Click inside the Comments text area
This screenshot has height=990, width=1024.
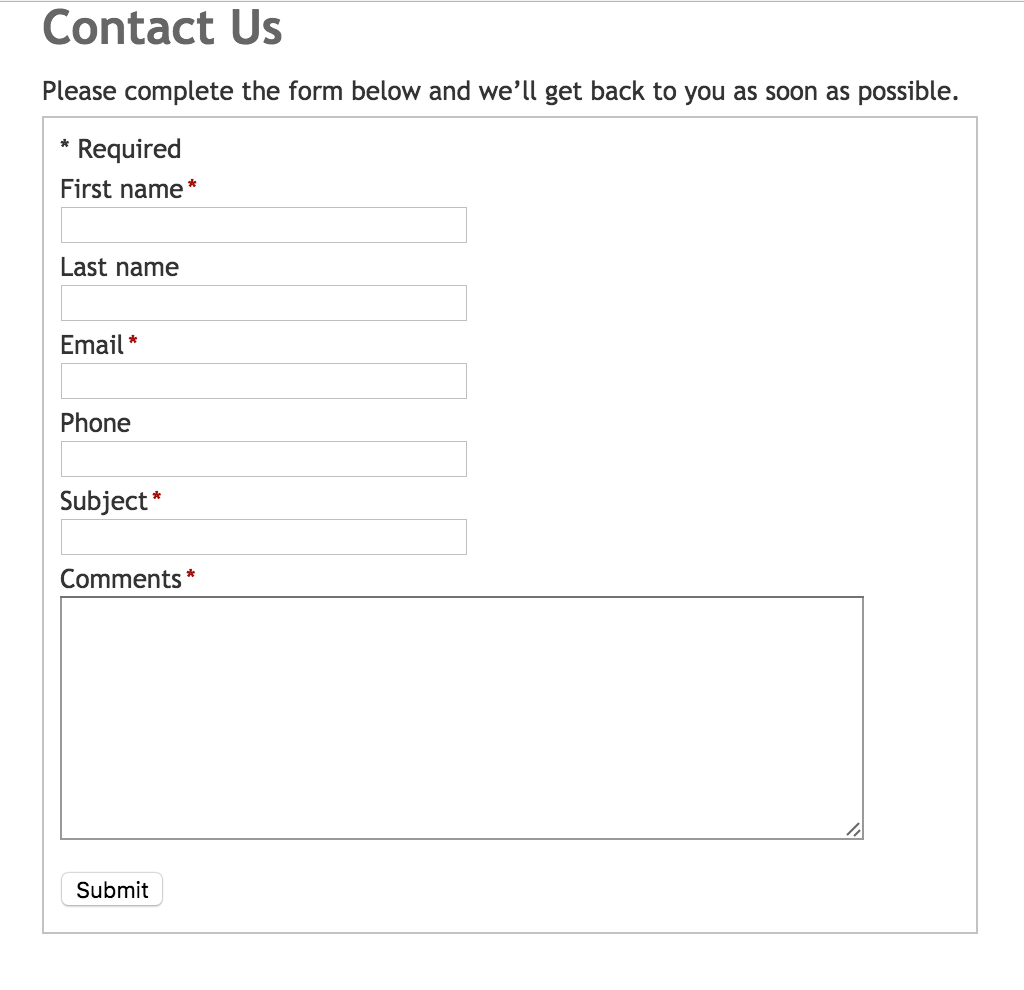click(x=460, y=715)
